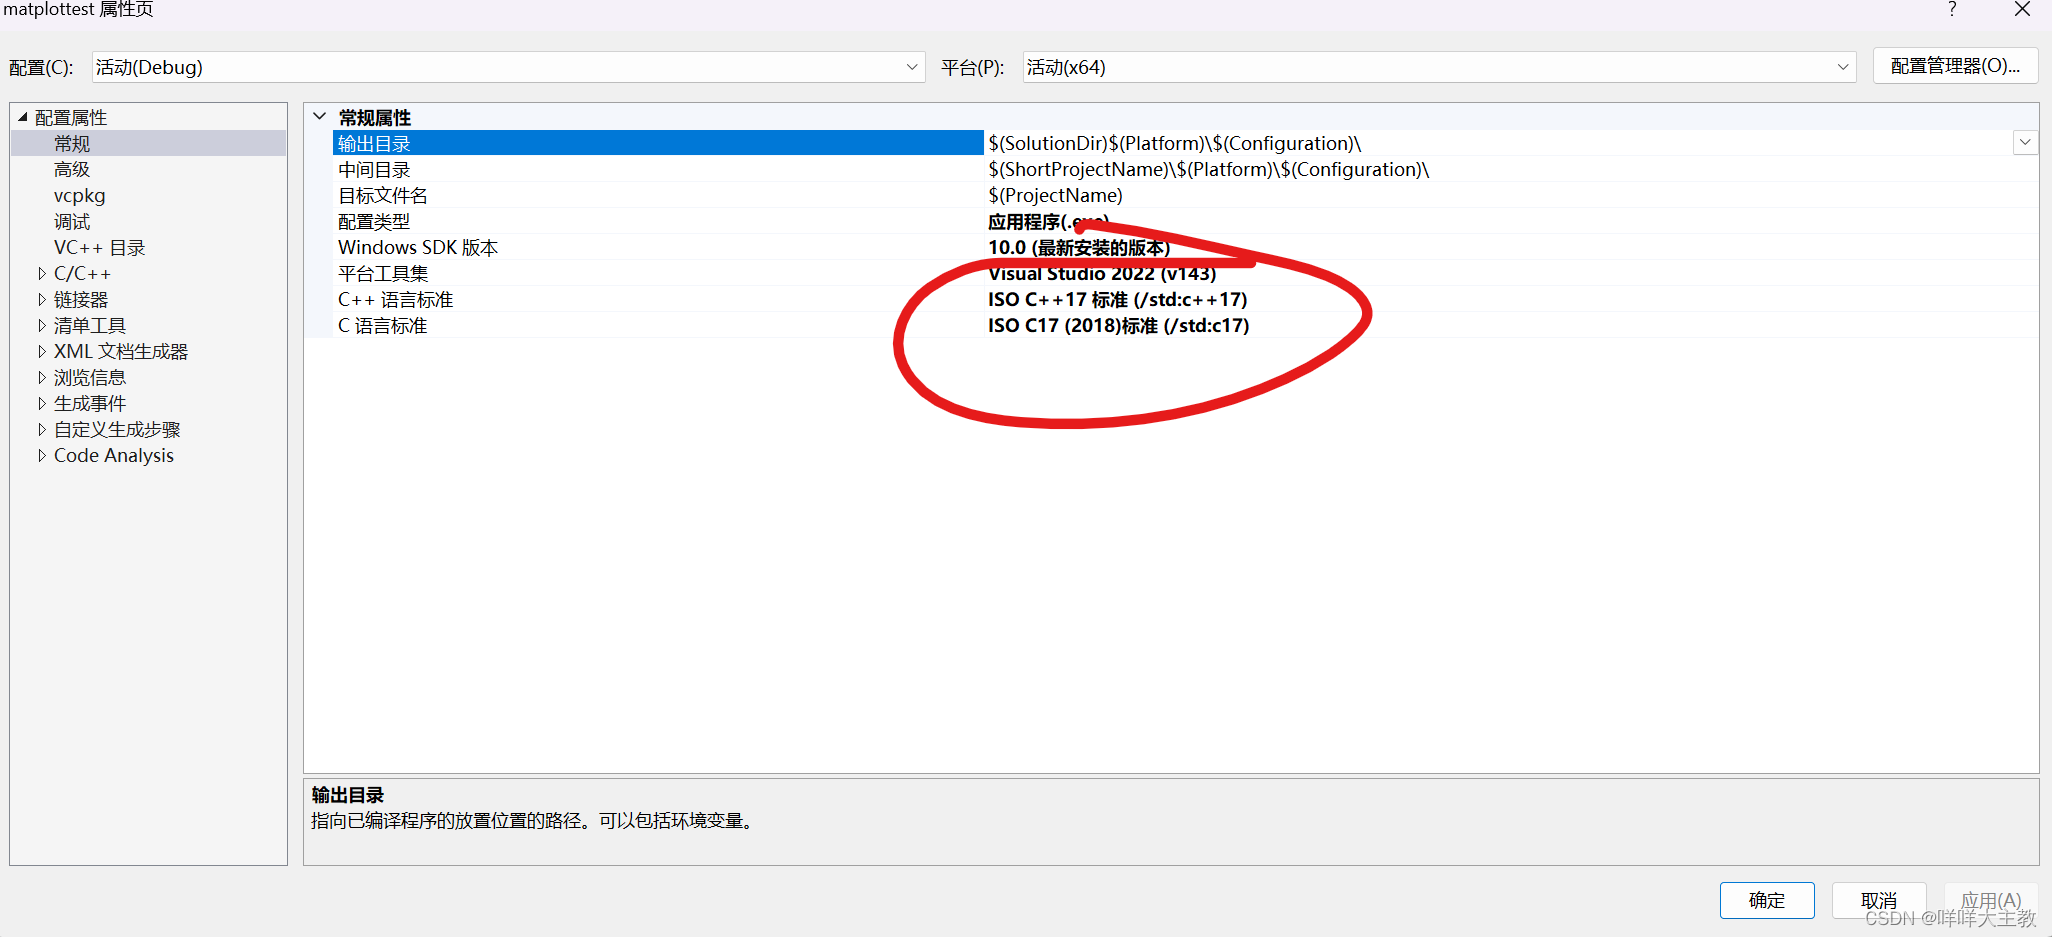
Task: Collapse the 常规属性 section chevron
Action: point(320,117)
